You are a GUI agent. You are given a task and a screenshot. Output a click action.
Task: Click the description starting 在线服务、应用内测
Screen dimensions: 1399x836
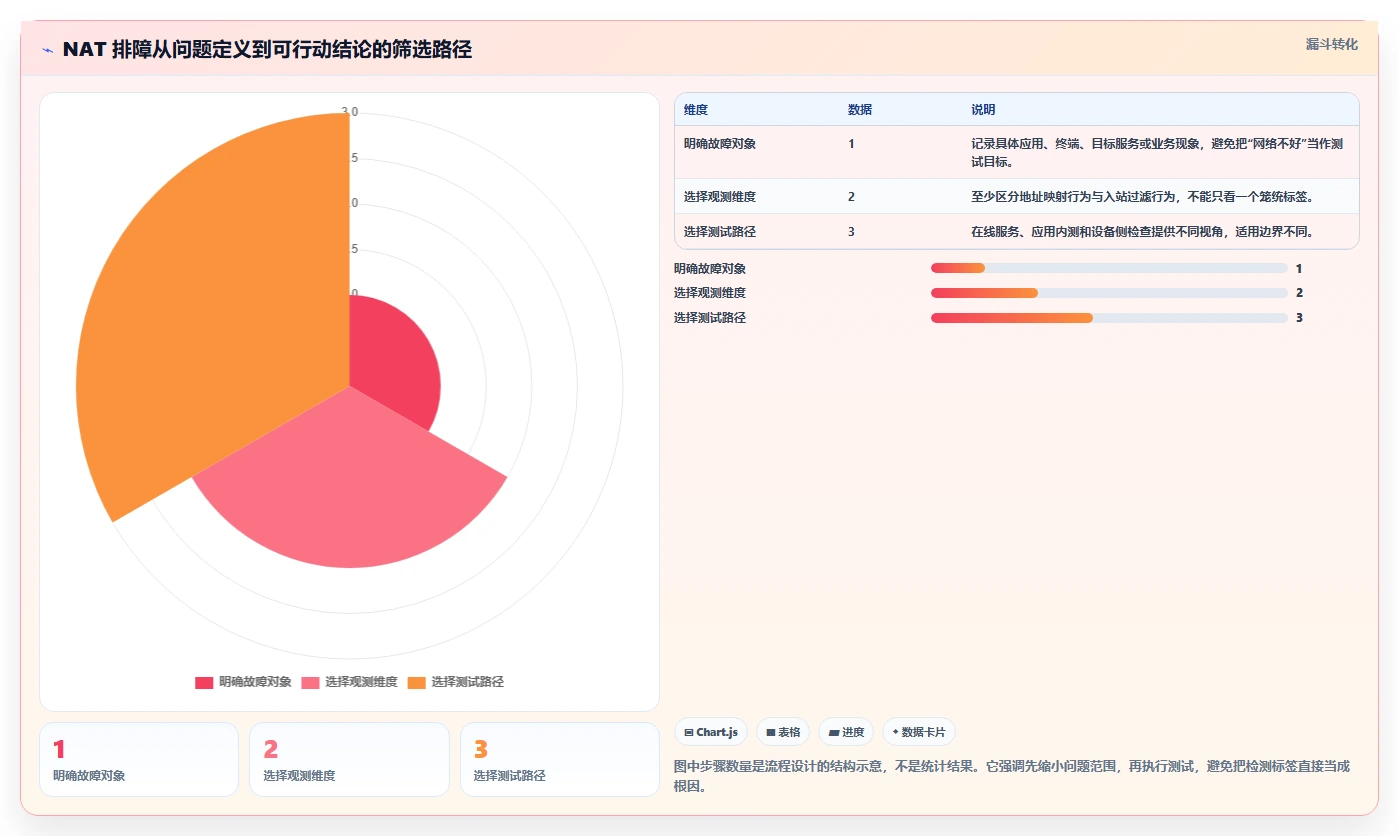tap(1142, 232)
